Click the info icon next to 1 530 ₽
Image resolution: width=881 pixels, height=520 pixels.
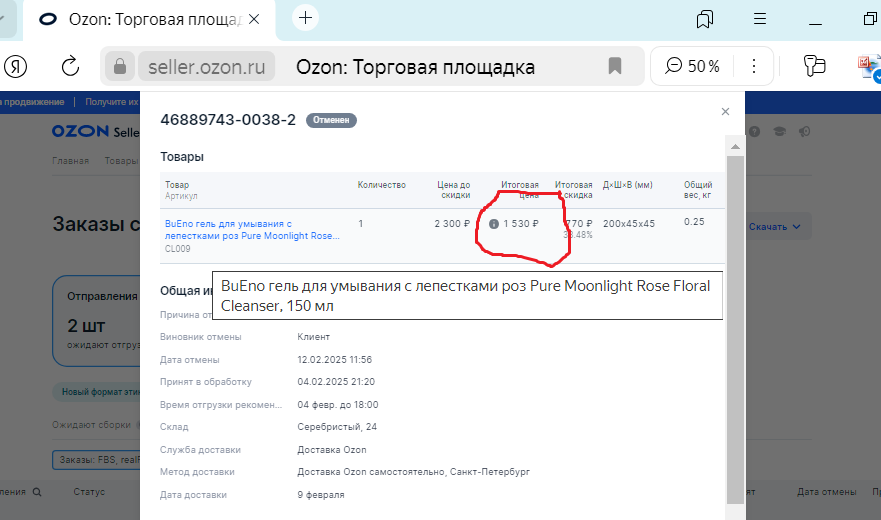click(x=494, y=224)
